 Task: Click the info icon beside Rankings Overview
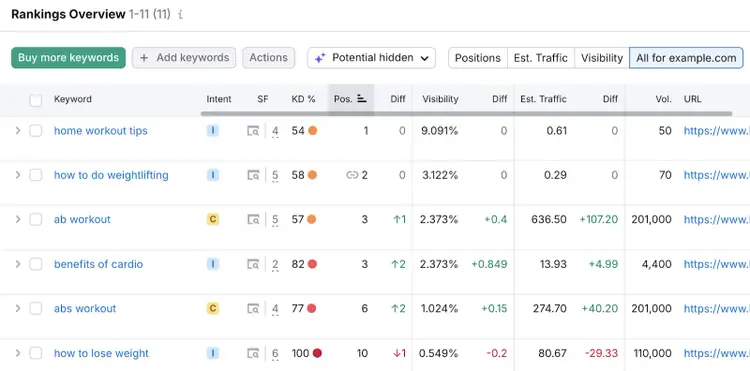tap(180, 15)
